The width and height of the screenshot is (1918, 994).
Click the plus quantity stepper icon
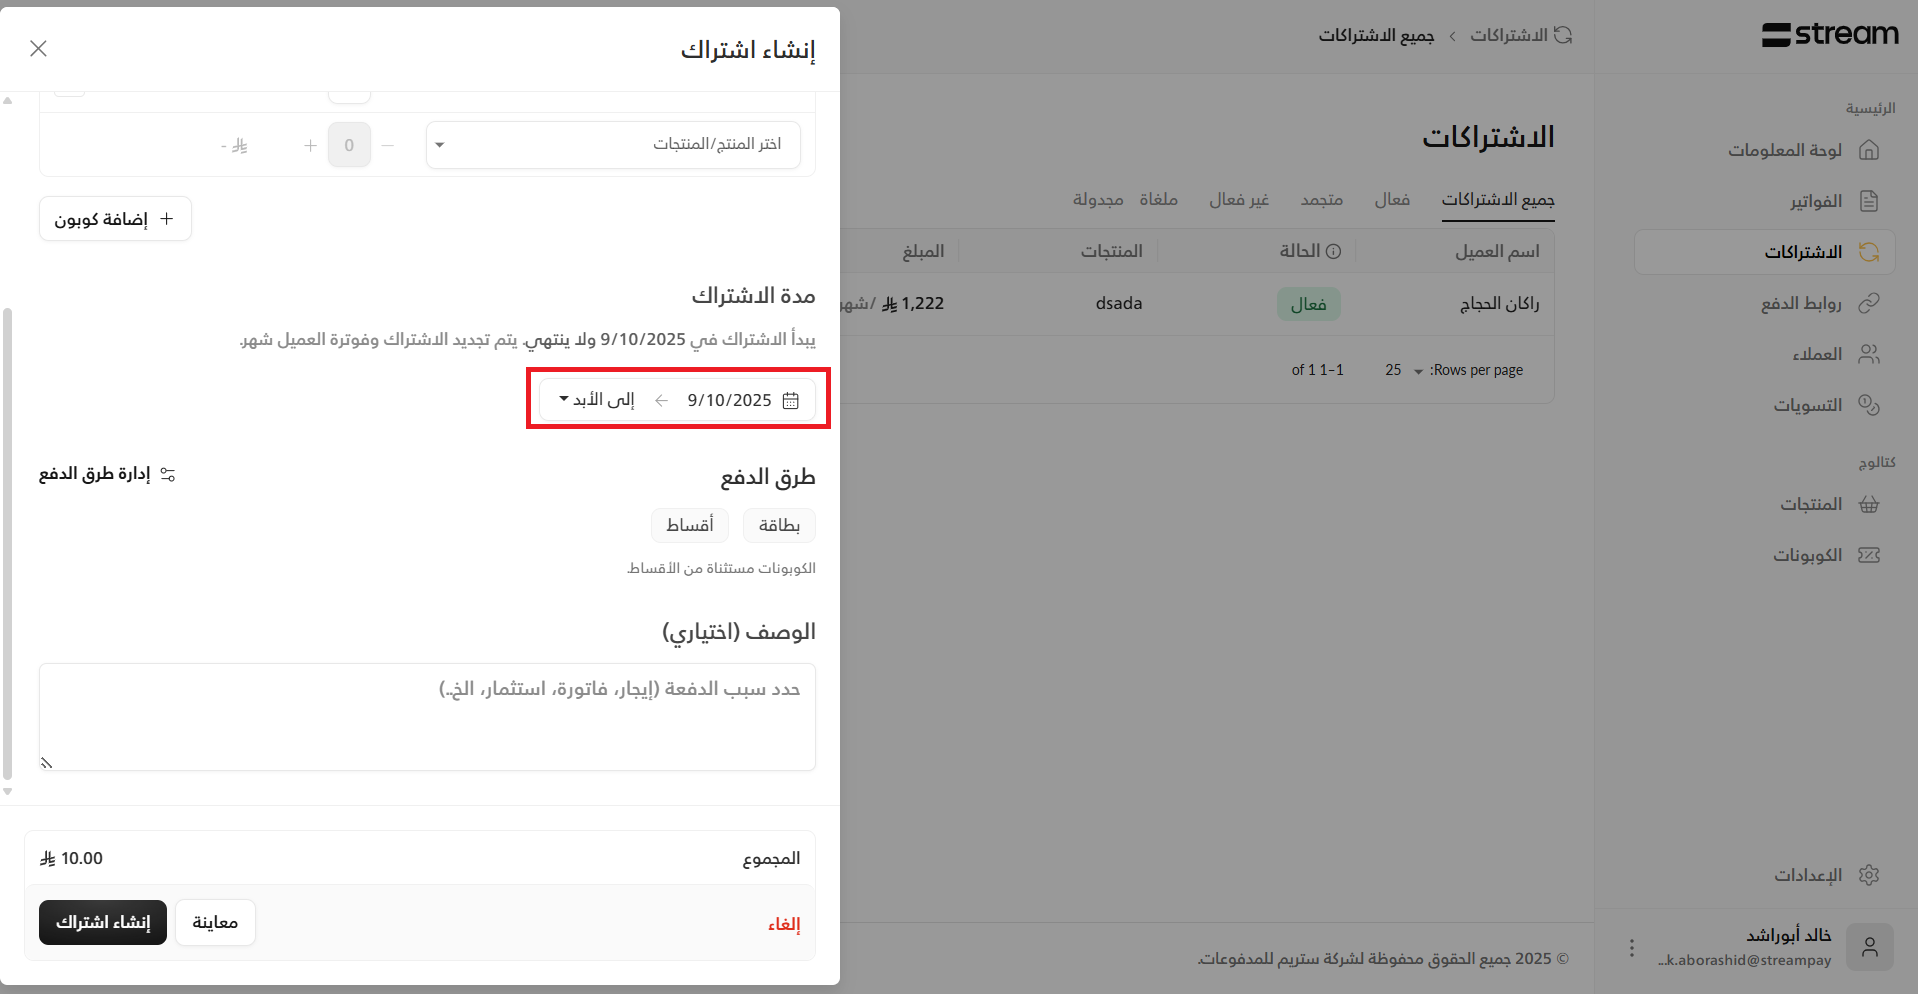(310, 146)
